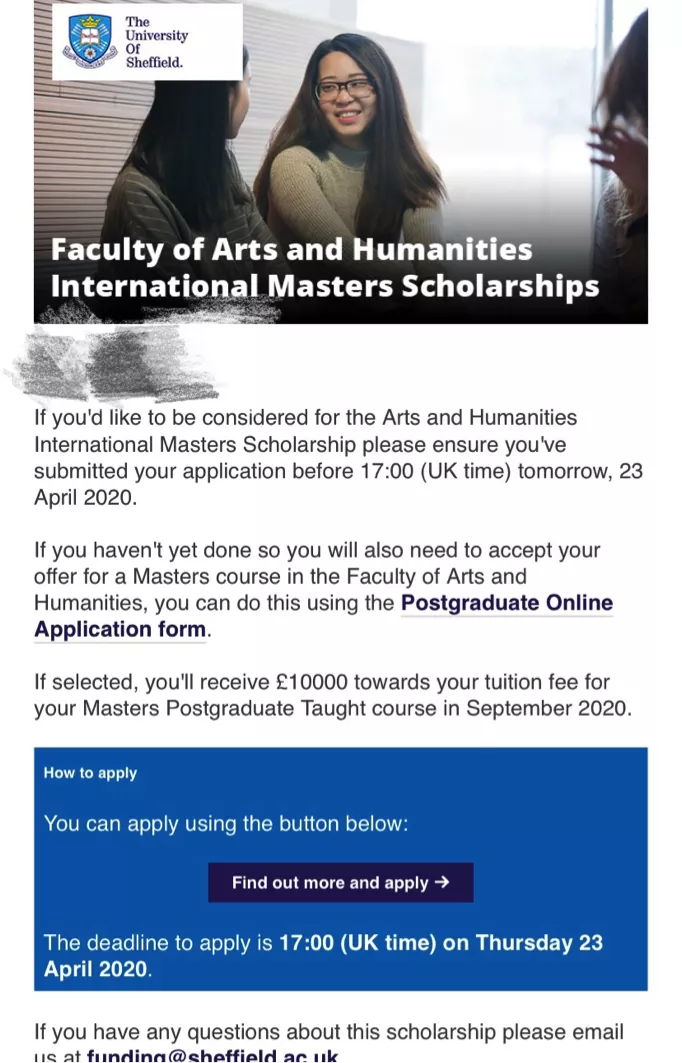Screen dimensions: 682x1063
Task: Click the arrow on the apply button
Action: tap(442, 882)
